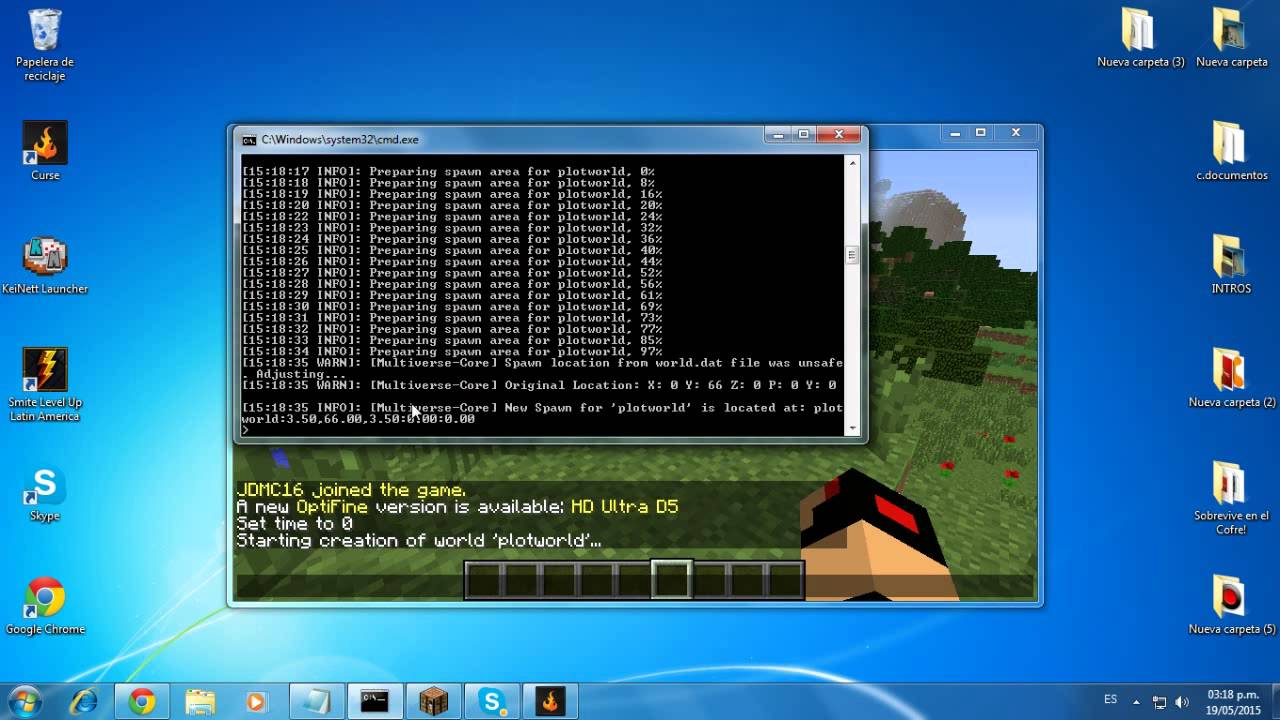Minimize the Minecraft window

coord(955,132)
